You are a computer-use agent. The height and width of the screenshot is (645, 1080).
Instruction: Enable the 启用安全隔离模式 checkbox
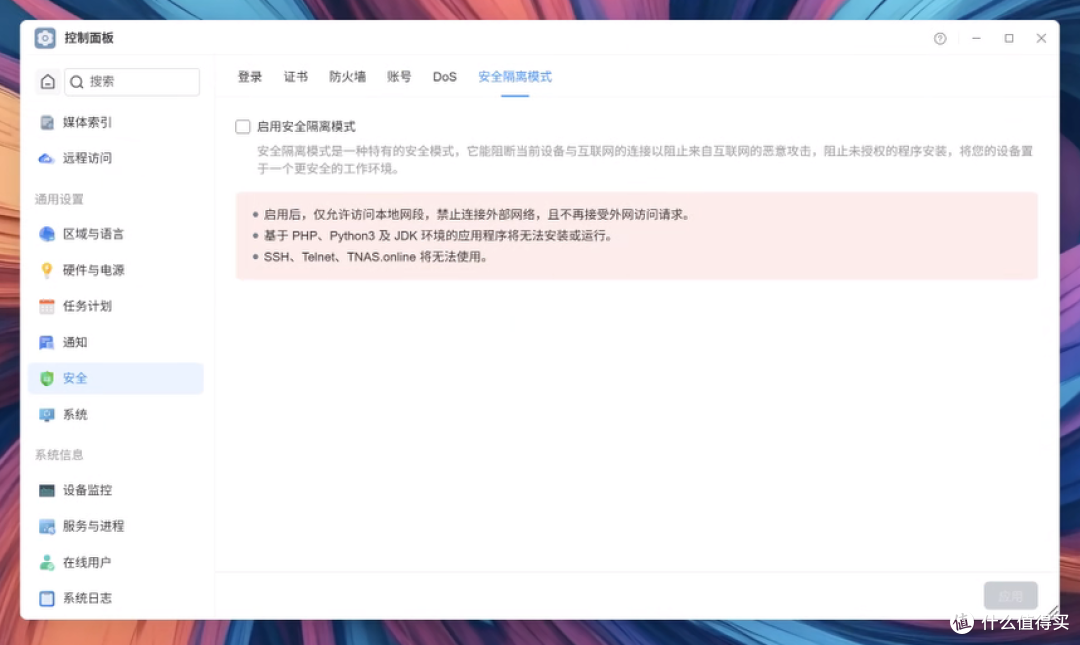[x=242, y=127]
